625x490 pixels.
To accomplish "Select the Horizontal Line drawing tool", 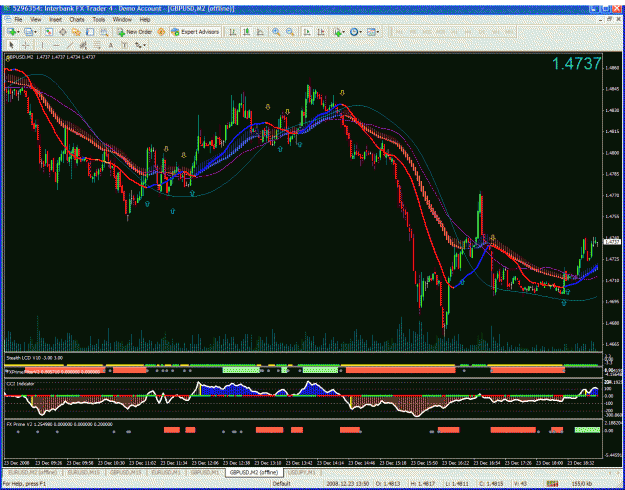I will (56, 45).
